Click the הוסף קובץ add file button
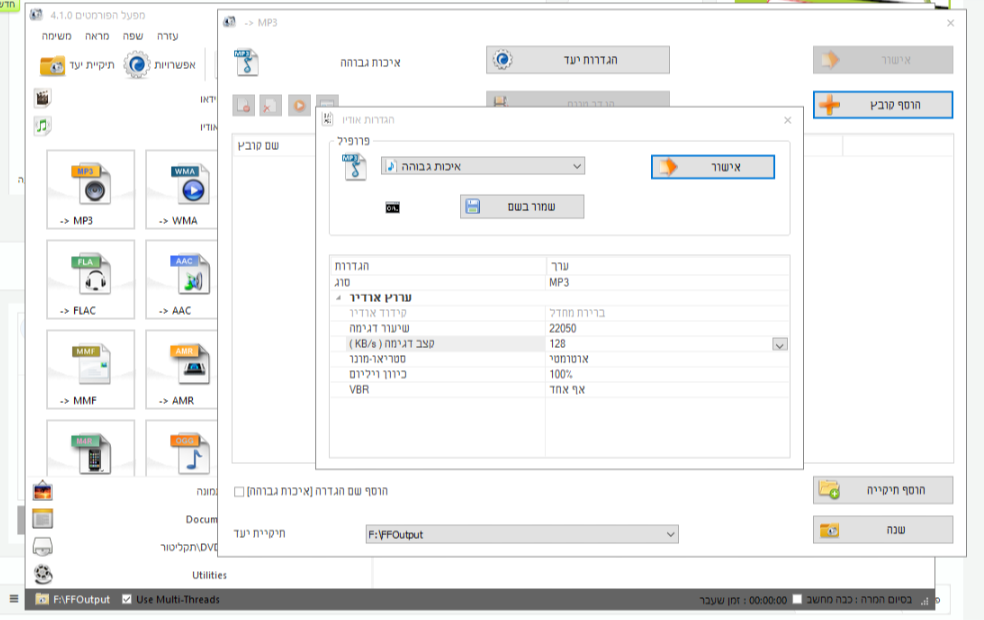984x620 pixels. [883, 105]
